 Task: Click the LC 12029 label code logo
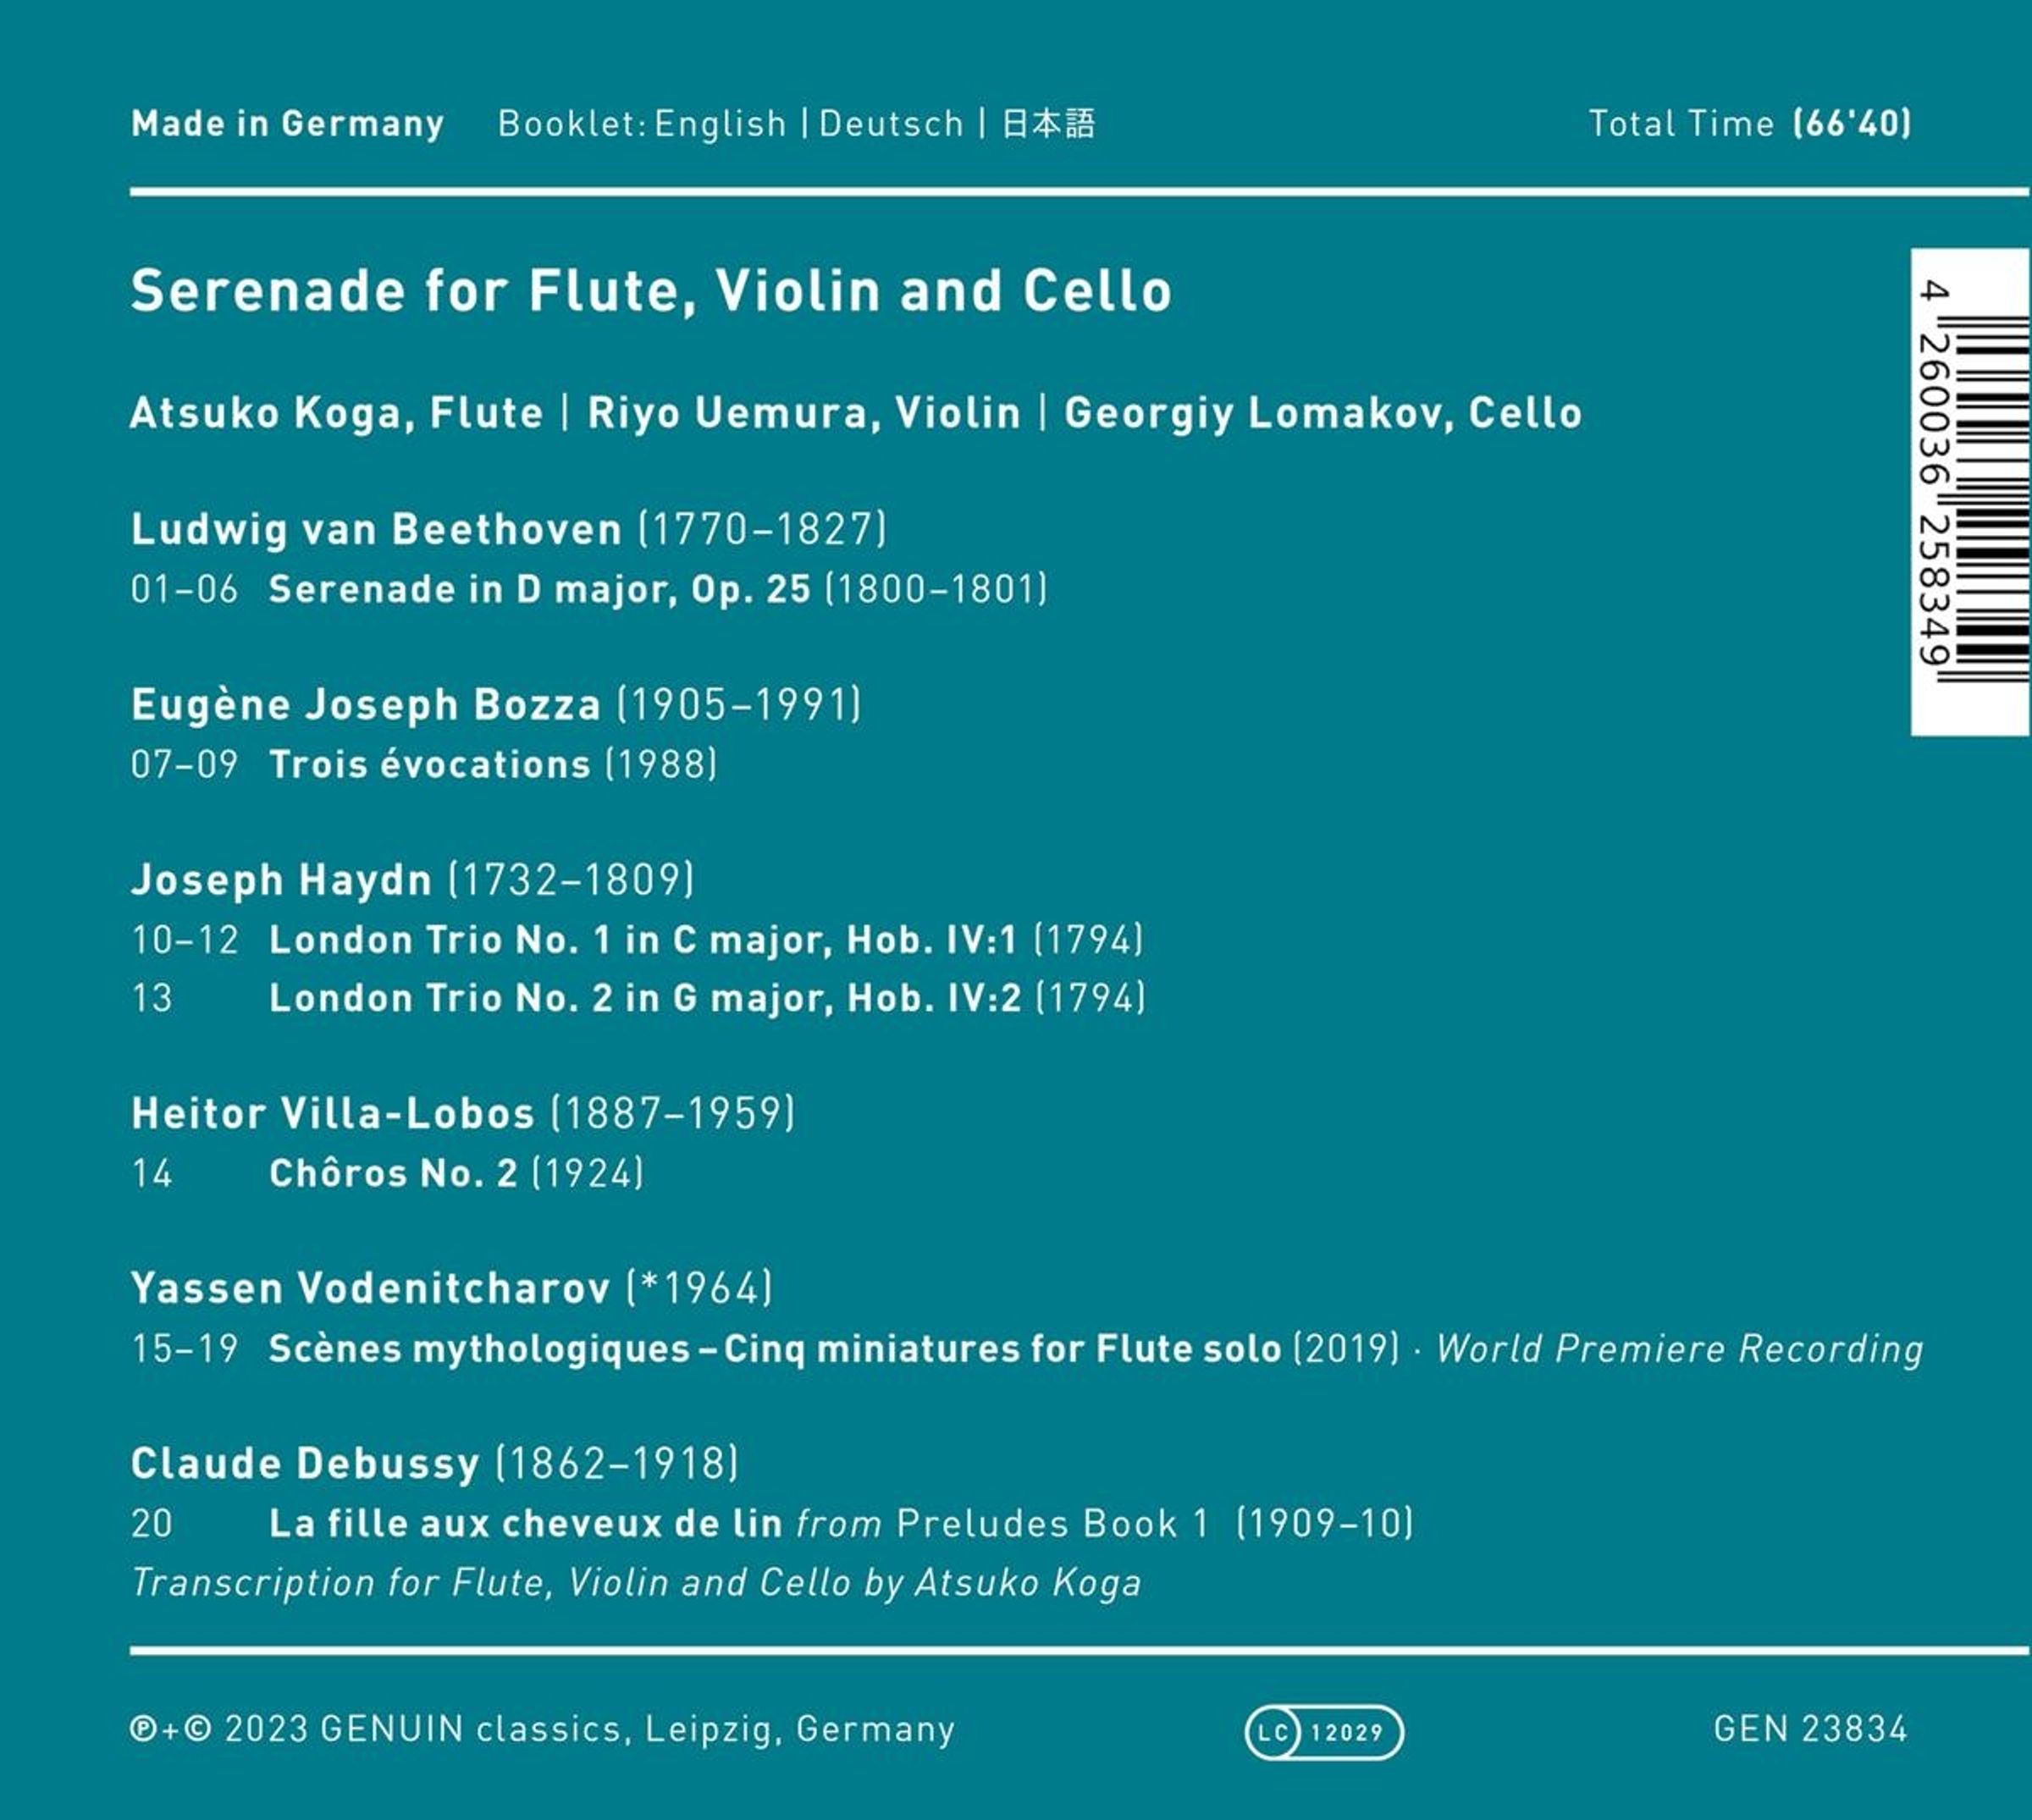1324,1732
